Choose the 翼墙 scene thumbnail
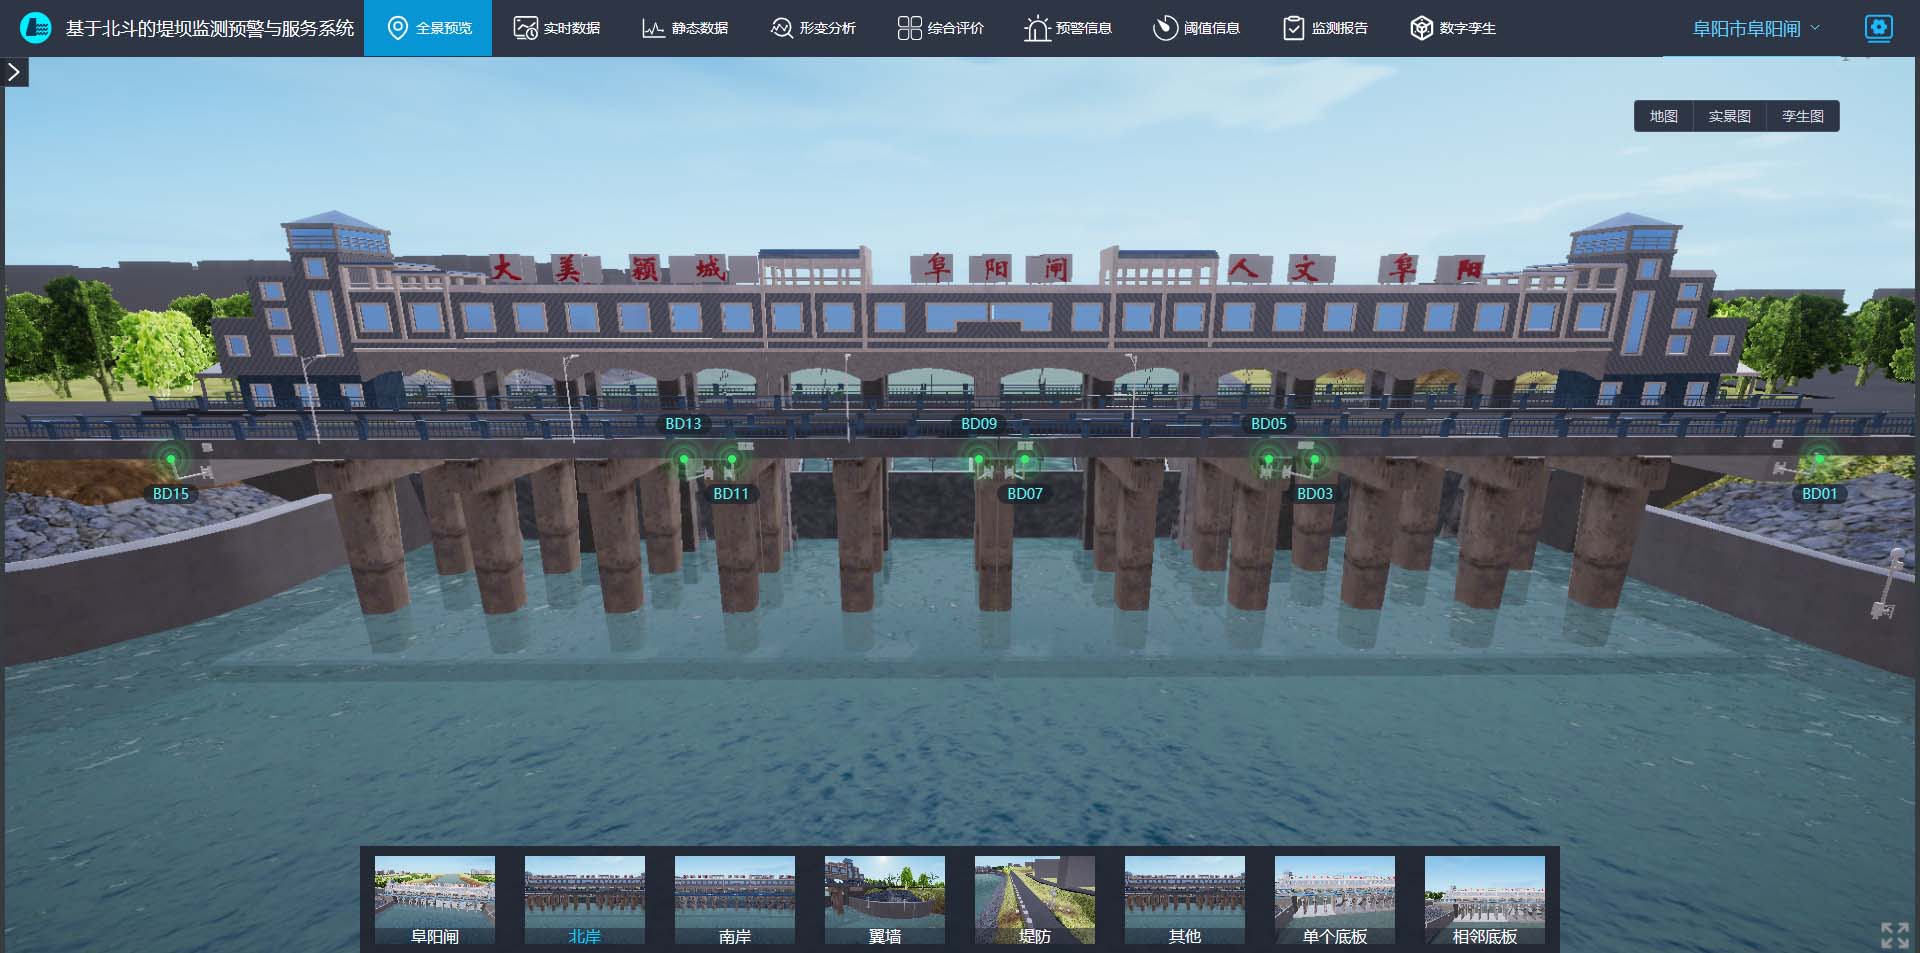Viewport: 1920px width, 953px height. [x=885, y=900]
